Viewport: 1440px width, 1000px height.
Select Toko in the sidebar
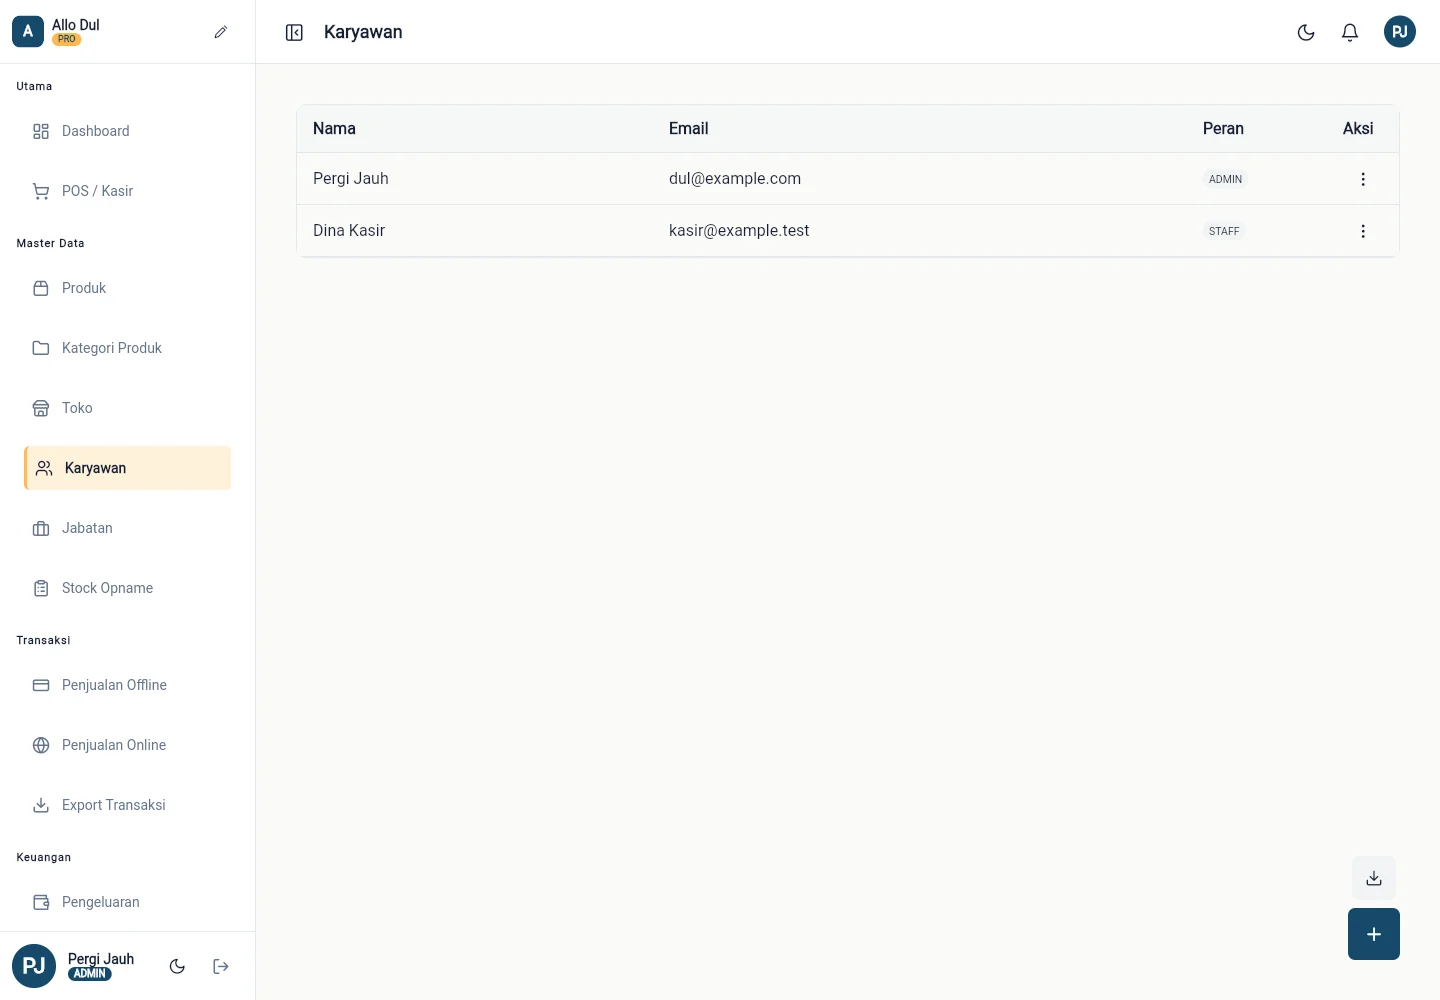(127, 408)
